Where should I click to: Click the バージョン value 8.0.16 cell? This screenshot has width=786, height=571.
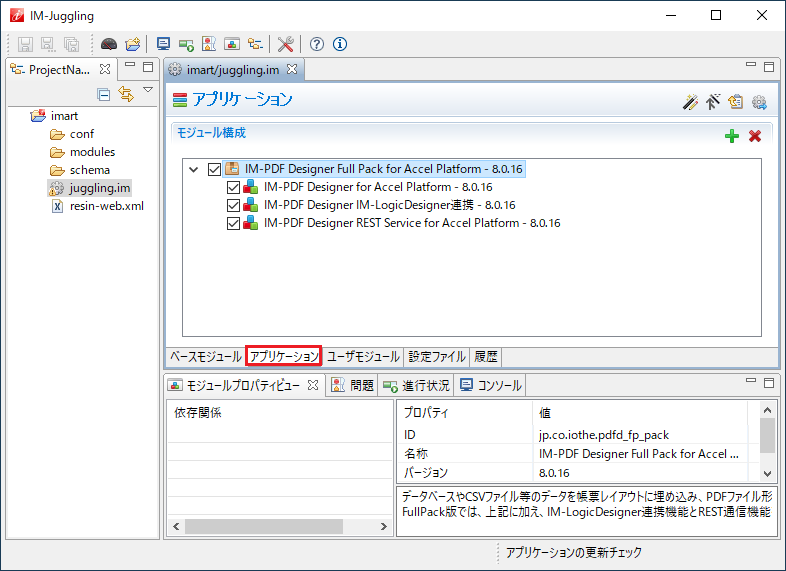pos(554,473)
